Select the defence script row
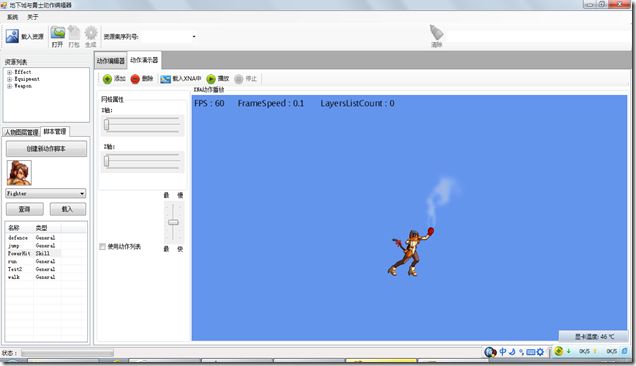This screenshot has height=366, width=636. (x=46, y=238)
